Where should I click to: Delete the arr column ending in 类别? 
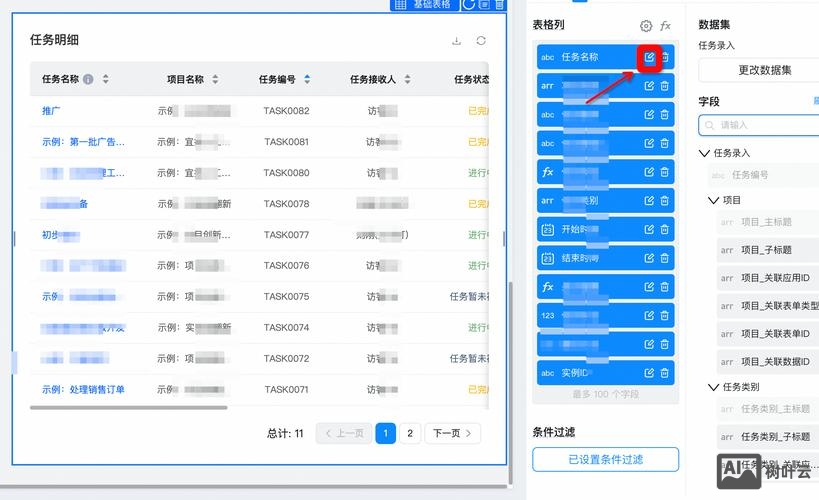click(x=664, y=201)
